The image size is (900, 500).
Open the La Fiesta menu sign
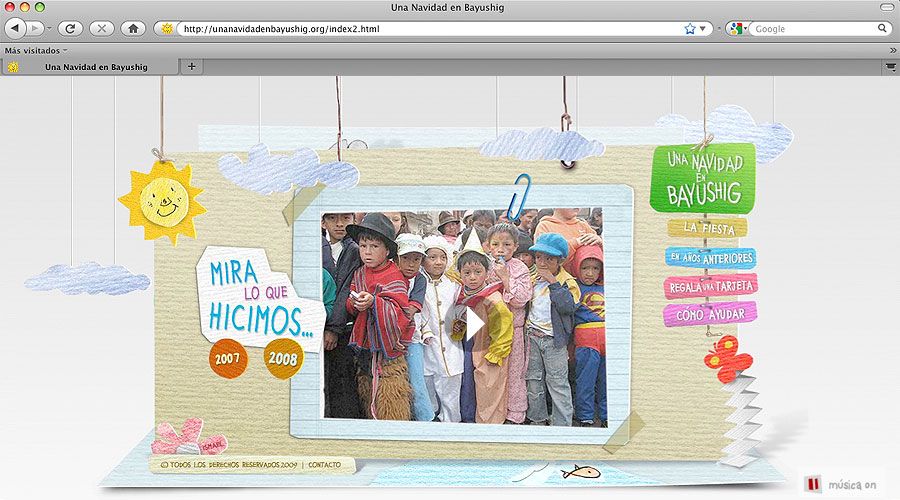[x=708, y=228]
